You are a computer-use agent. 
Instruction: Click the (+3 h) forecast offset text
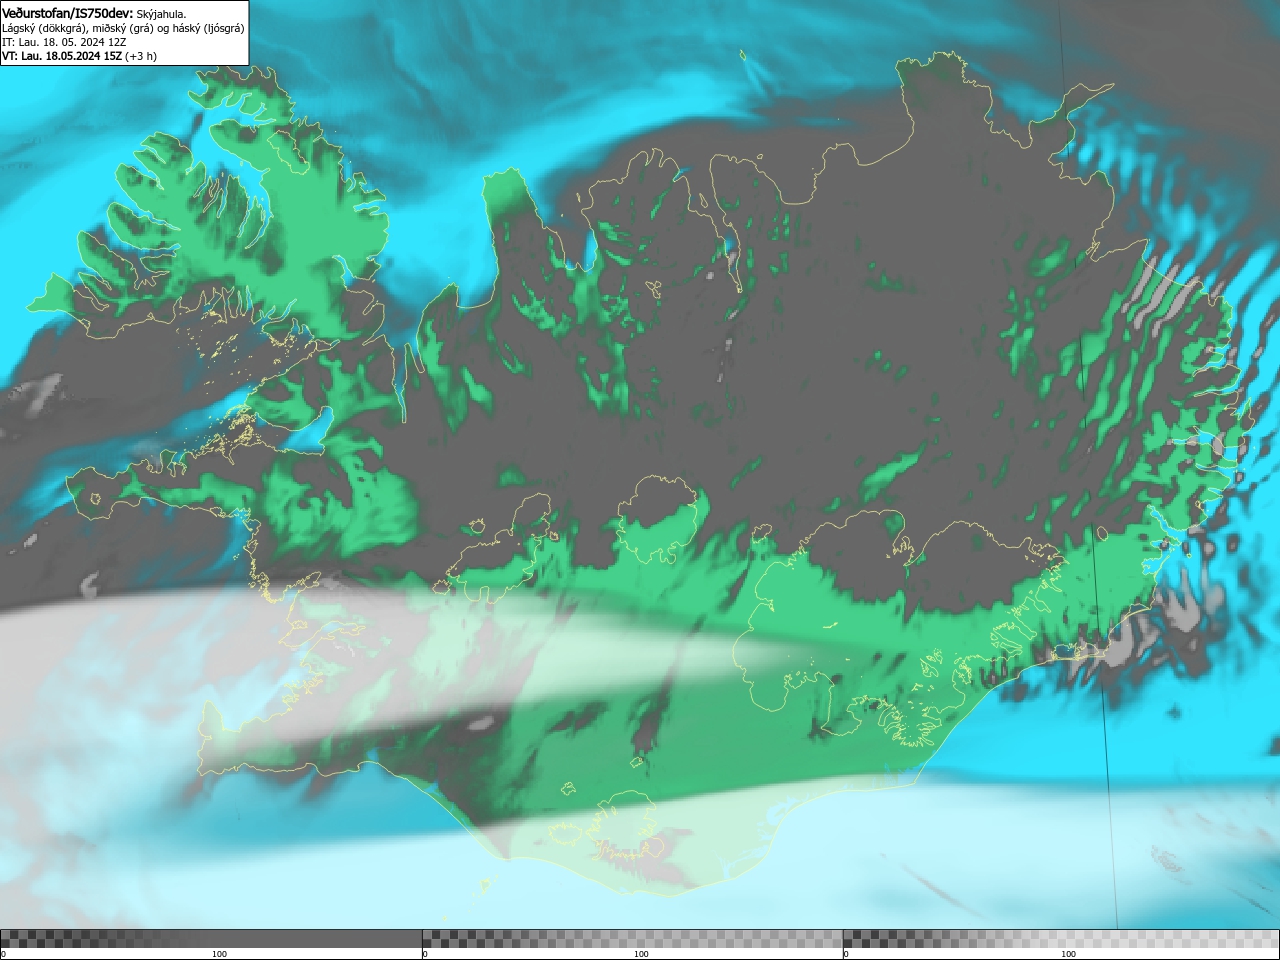click(x=141, y=56)
